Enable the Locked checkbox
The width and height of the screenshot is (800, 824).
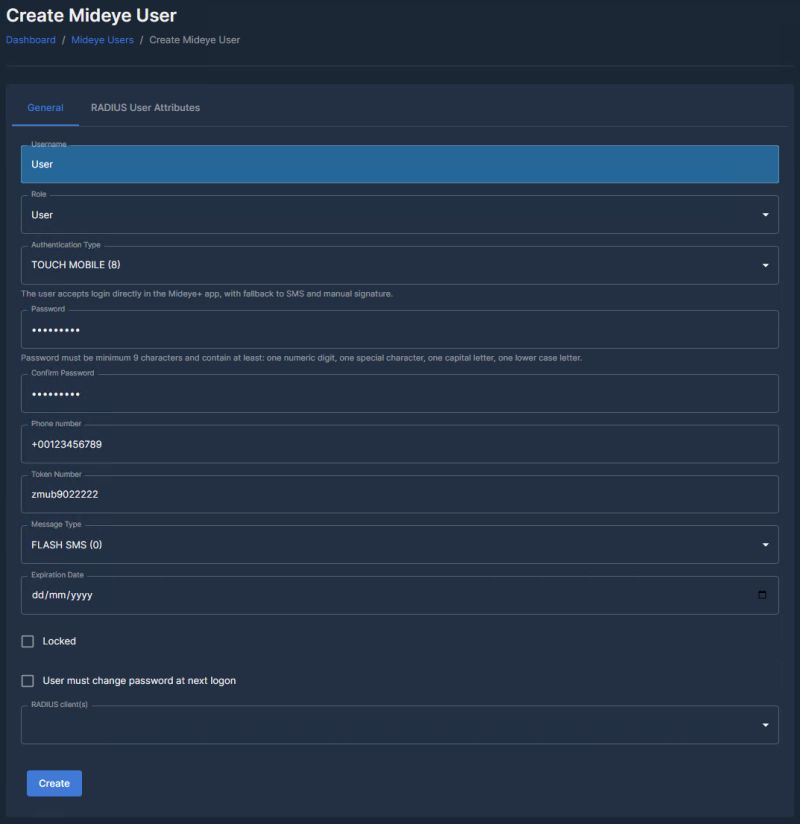pyautogui.click(x=27, y=641)
